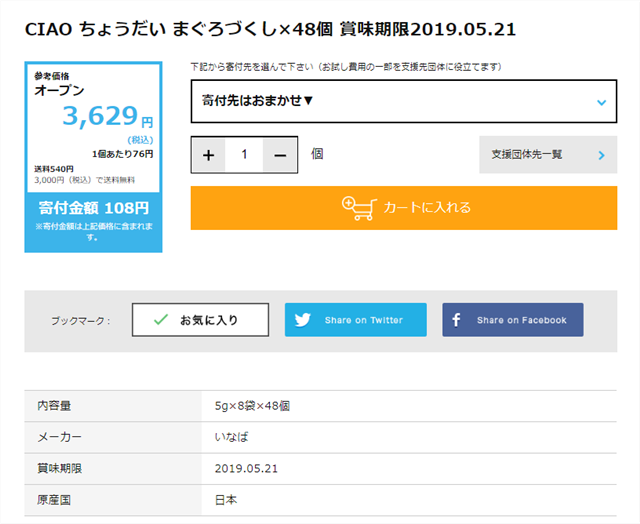This screenshot has height=524, width=640.
Task: Open the 支援団体先一覧 list link
Action: (548, 155)
